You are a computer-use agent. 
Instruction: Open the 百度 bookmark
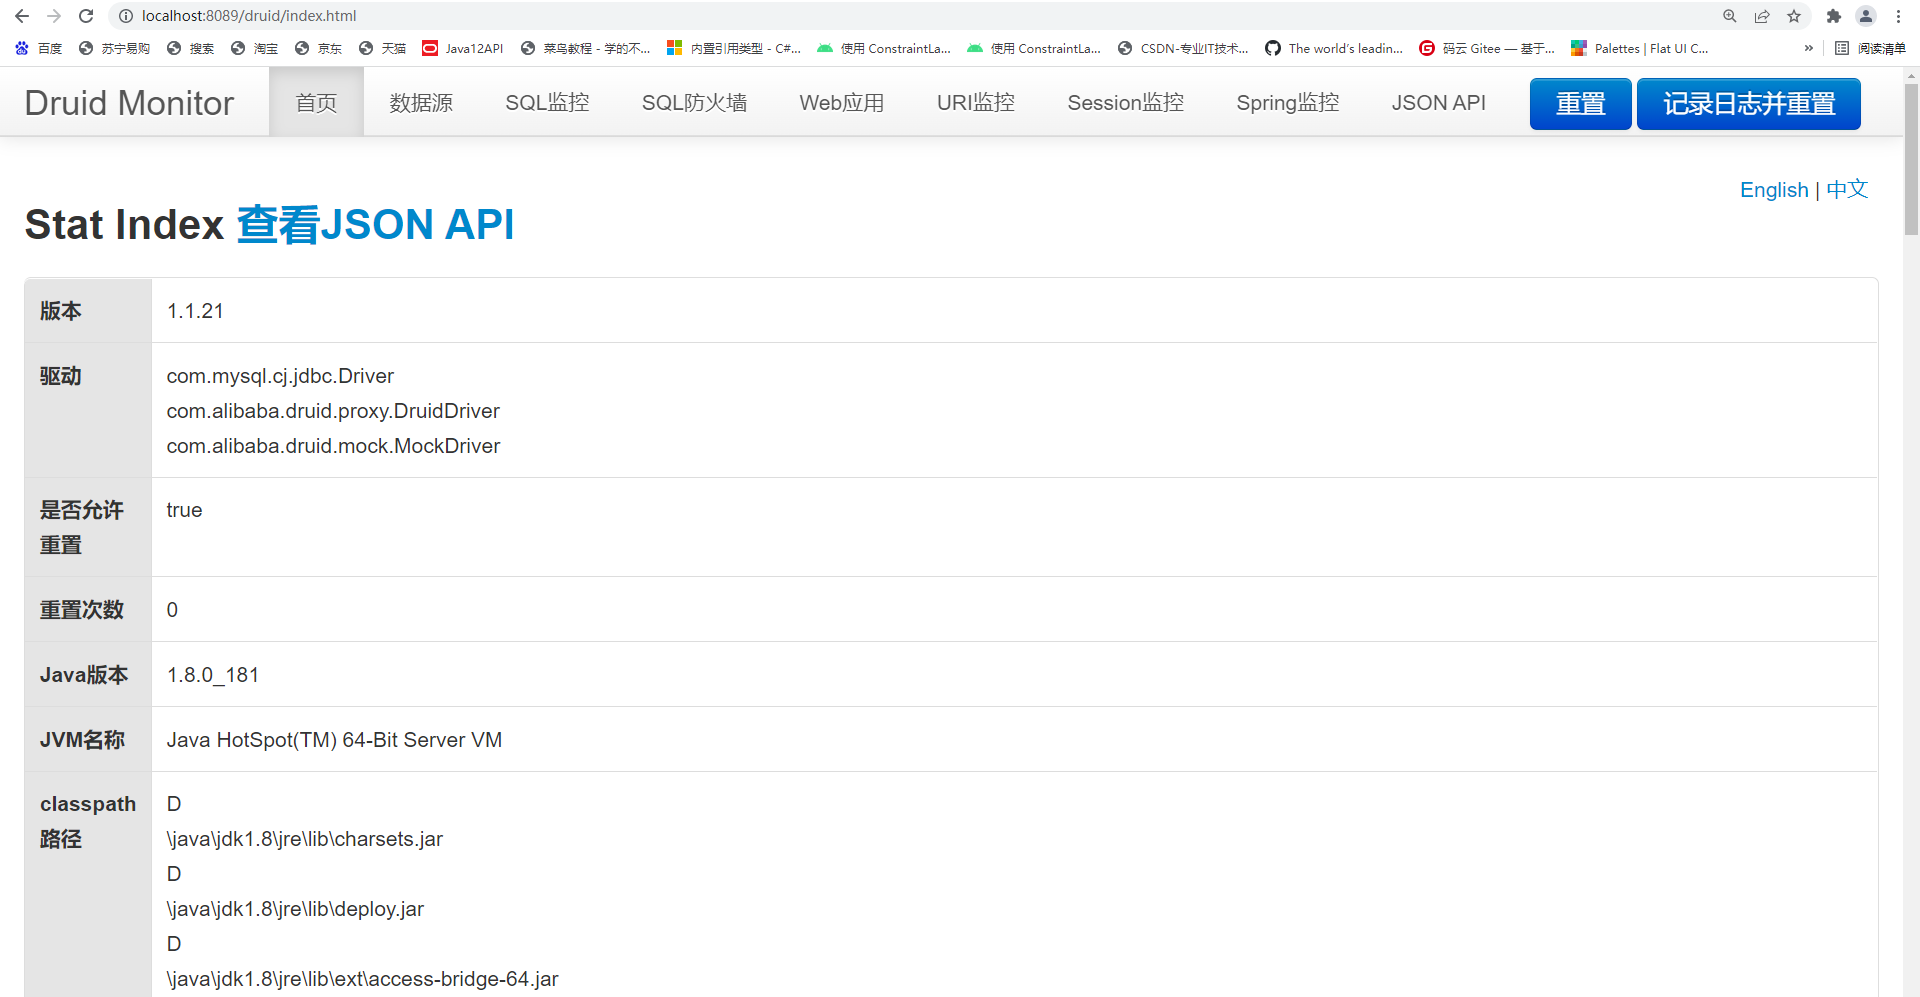pos(38,48)
